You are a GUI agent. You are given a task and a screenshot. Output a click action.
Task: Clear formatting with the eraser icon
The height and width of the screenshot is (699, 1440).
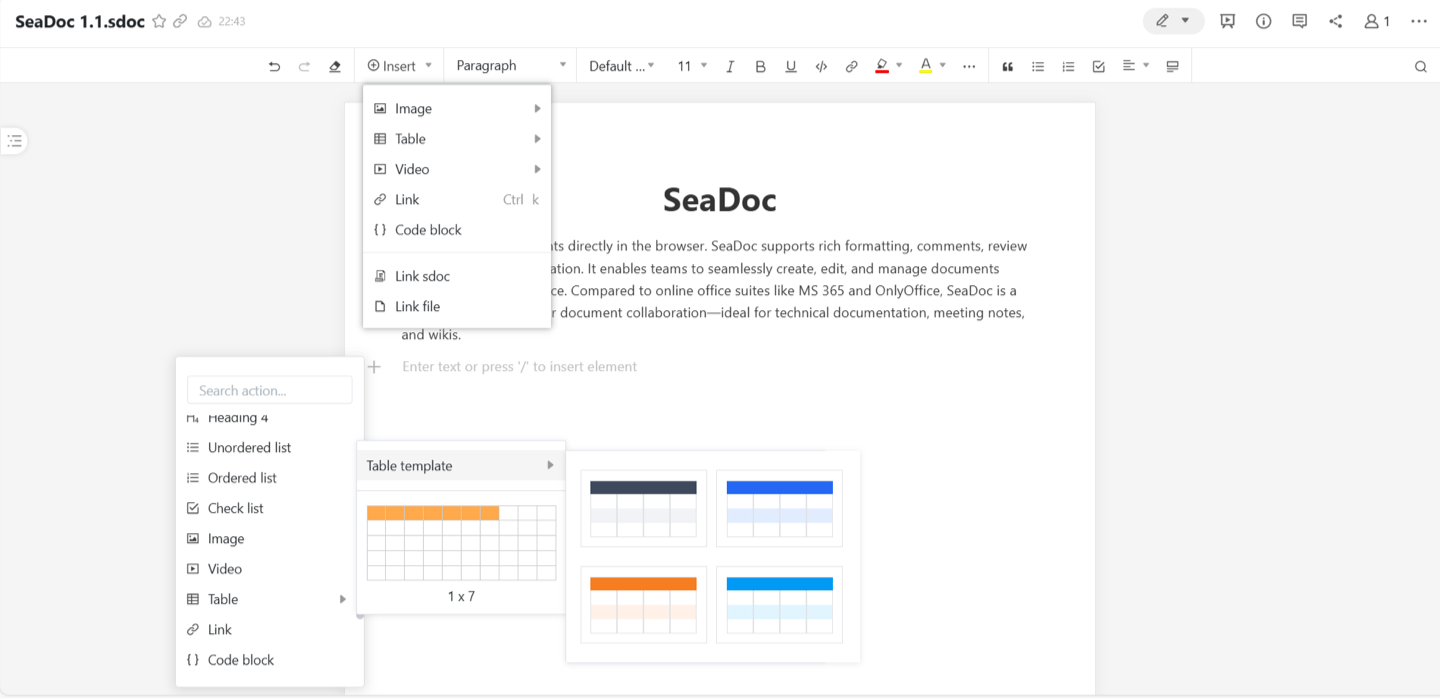335,66
